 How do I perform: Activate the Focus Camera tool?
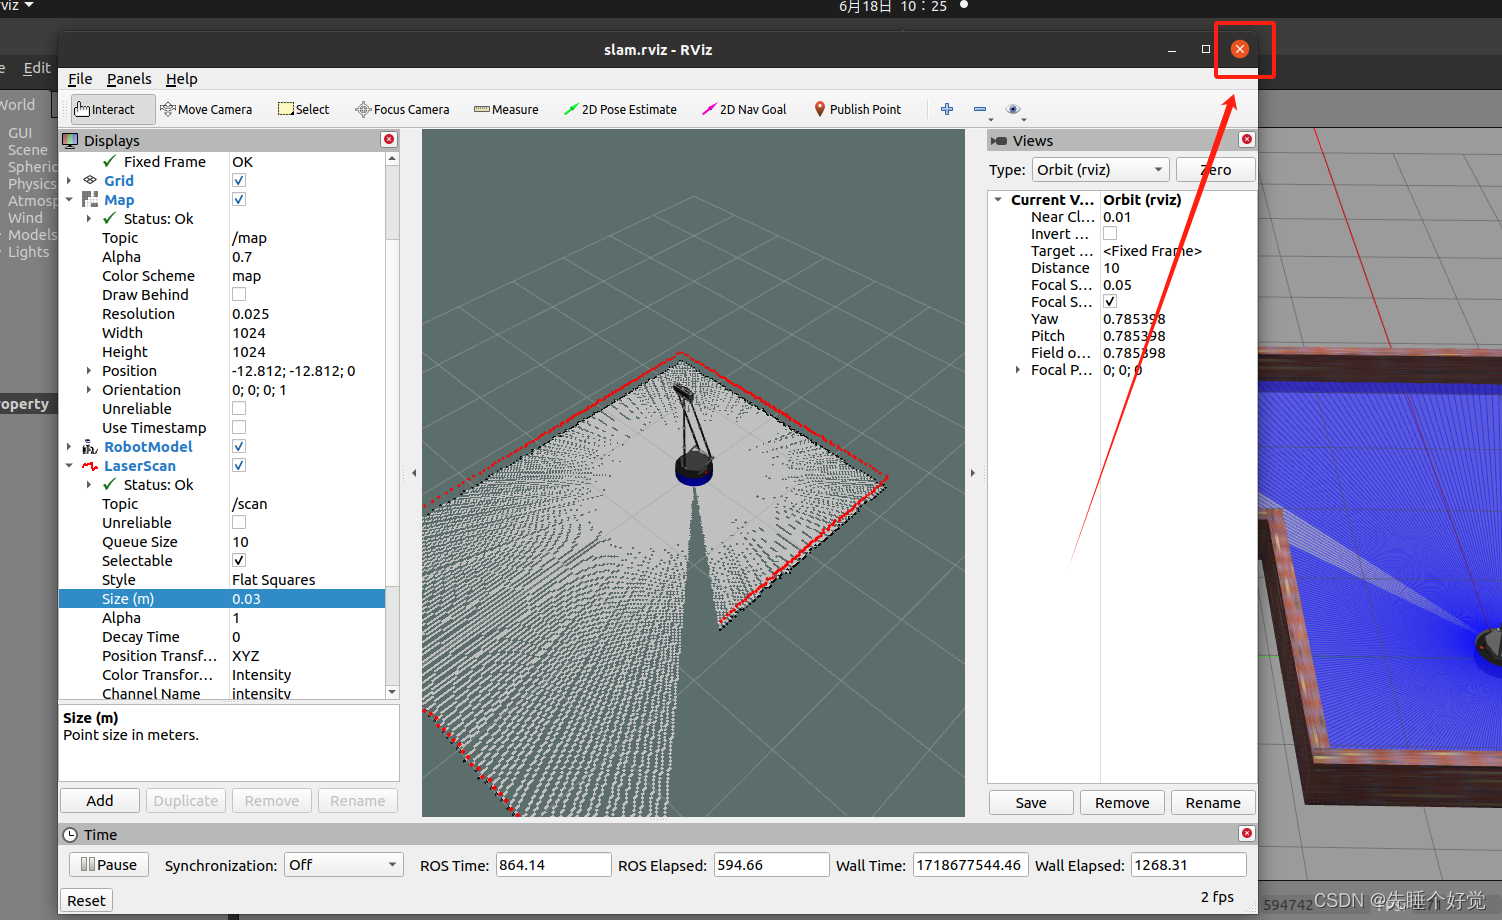coord(402,109)
